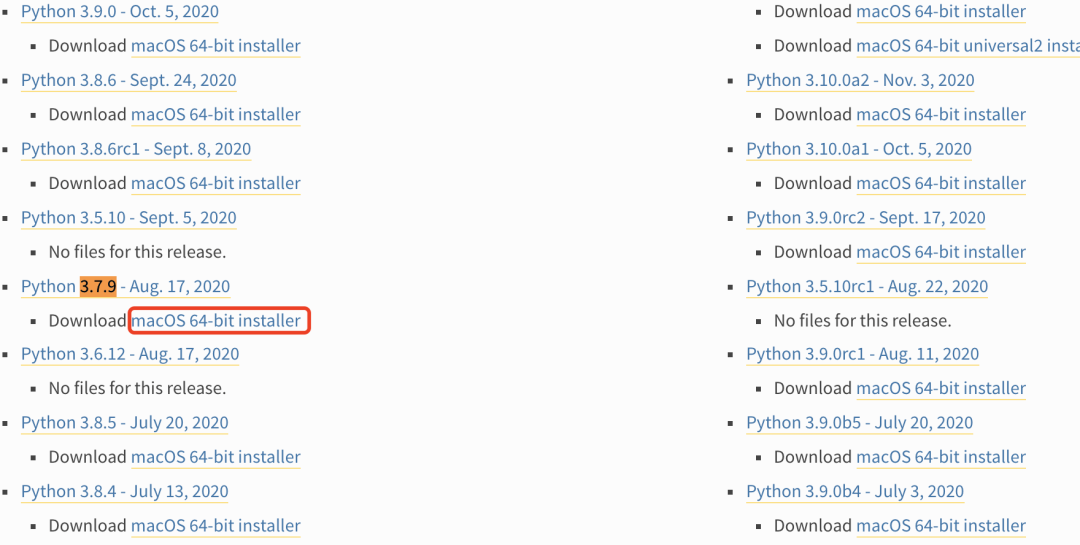Open the Python 3.5.10 - Sept. 5 release link
The width and height of the screenshot is (1080, 545).
[128, 218]
